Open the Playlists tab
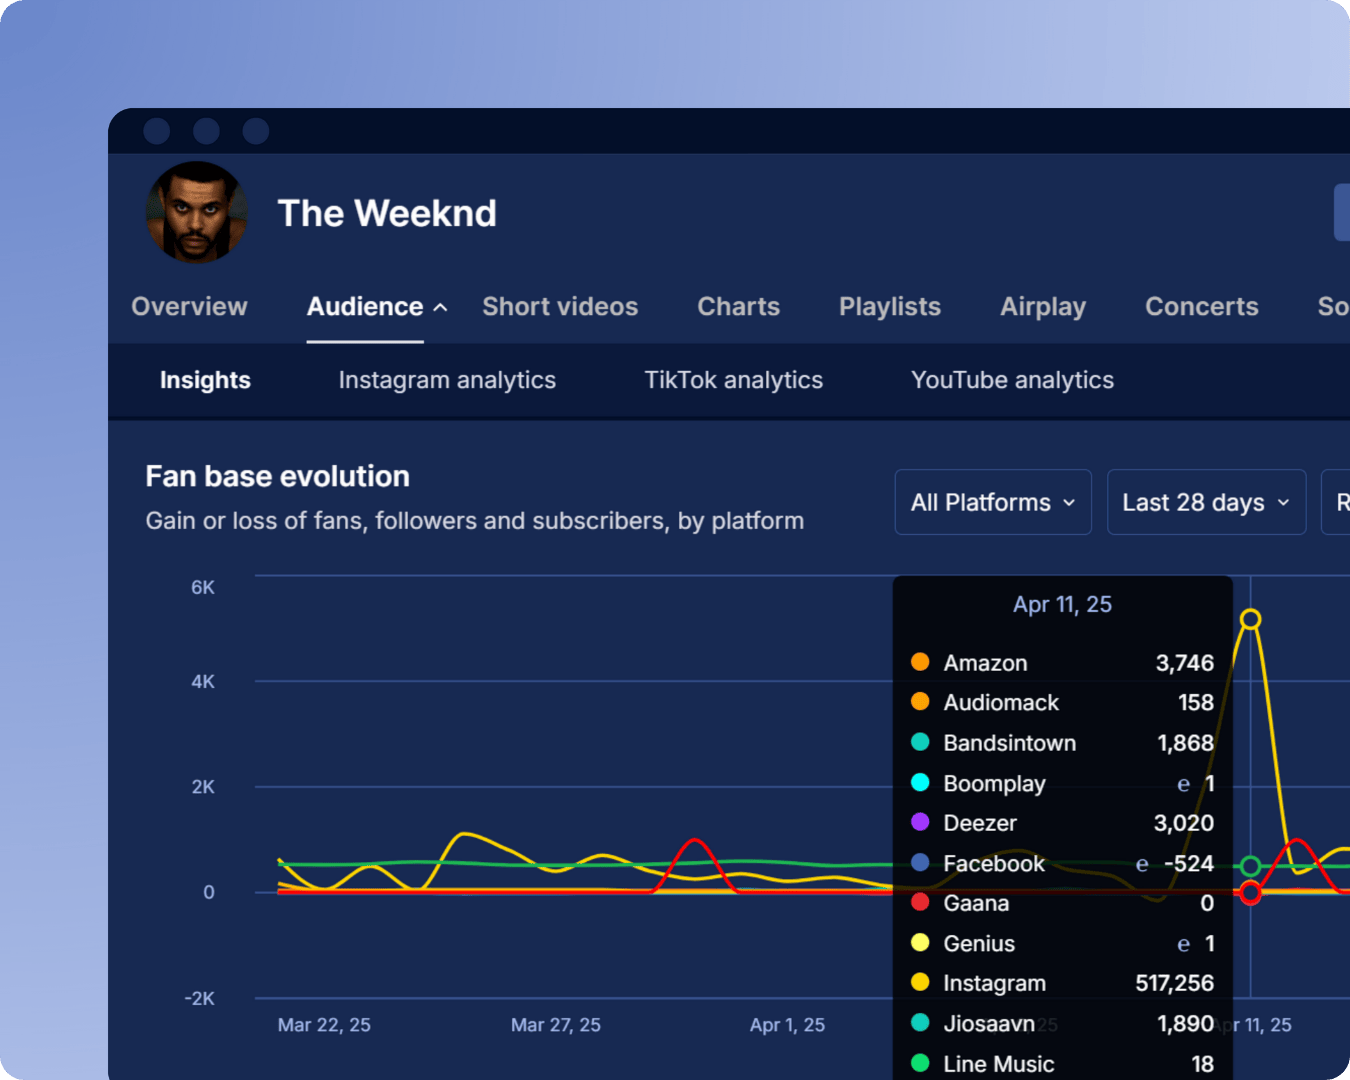 889,307
